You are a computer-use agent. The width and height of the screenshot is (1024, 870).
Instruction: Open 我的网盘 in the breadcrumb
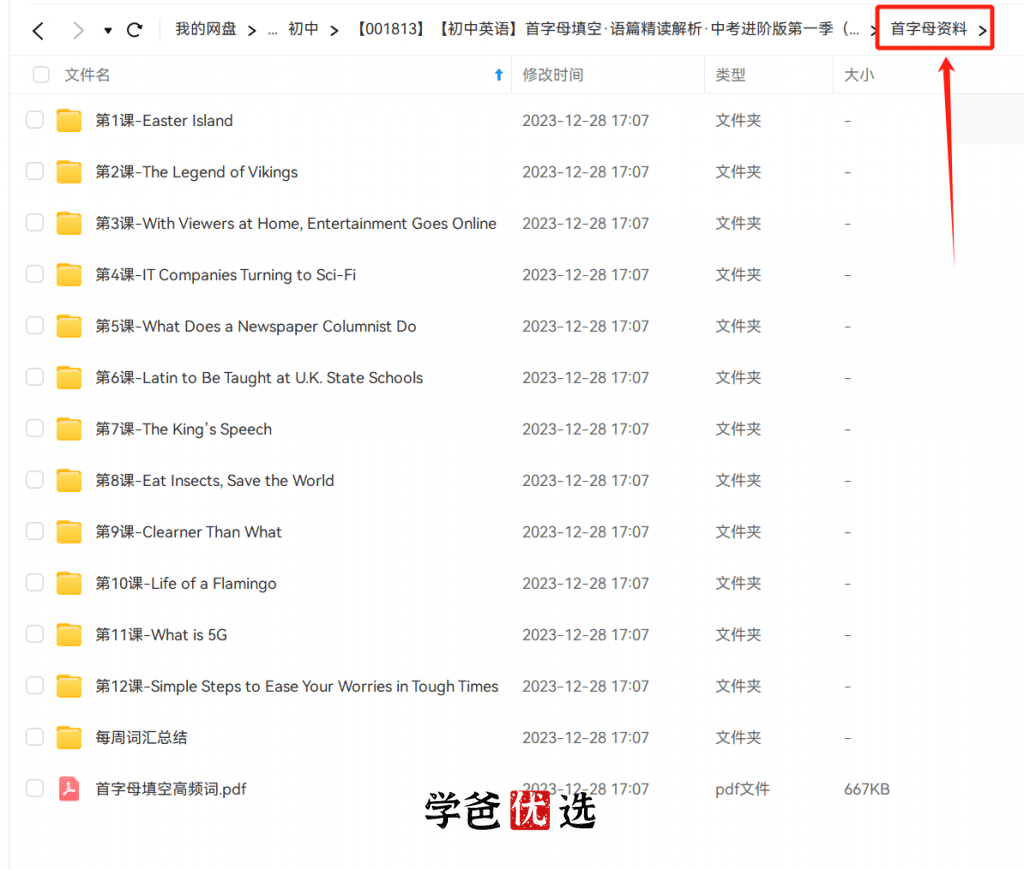206,29
